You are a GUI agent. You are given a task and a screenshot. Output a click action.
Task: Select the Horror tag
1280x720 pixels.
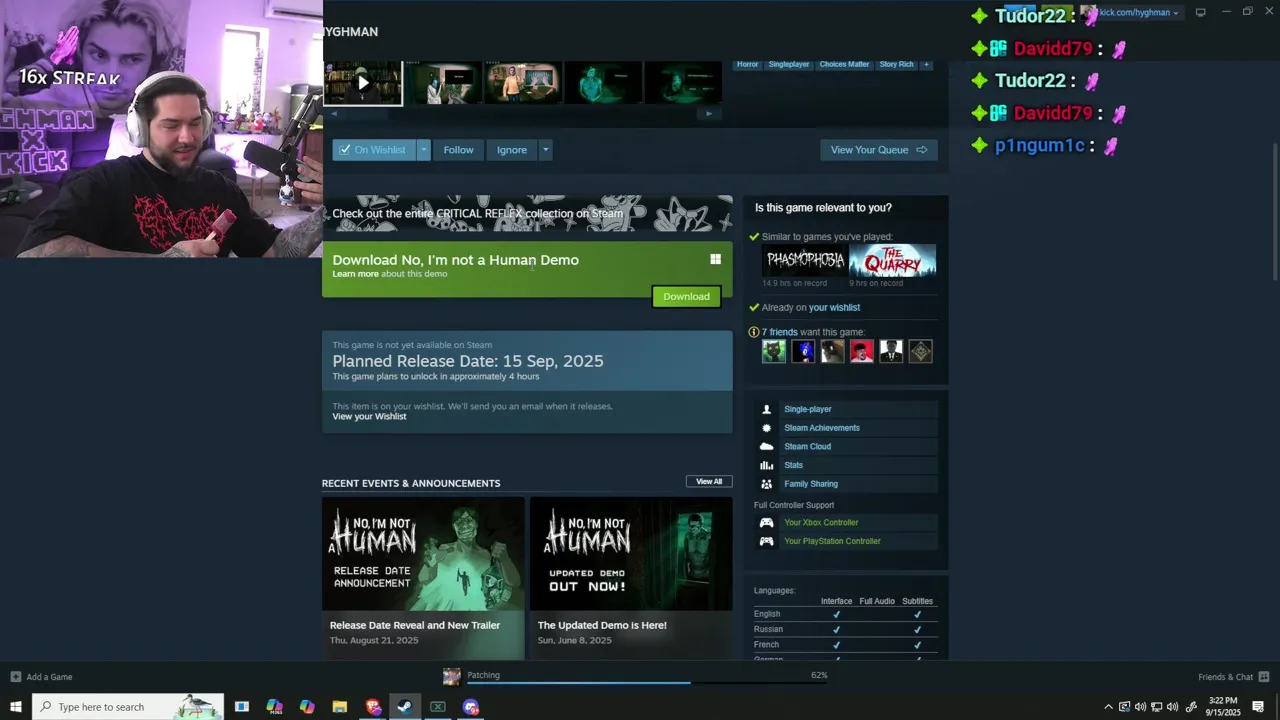click(747, 64)
